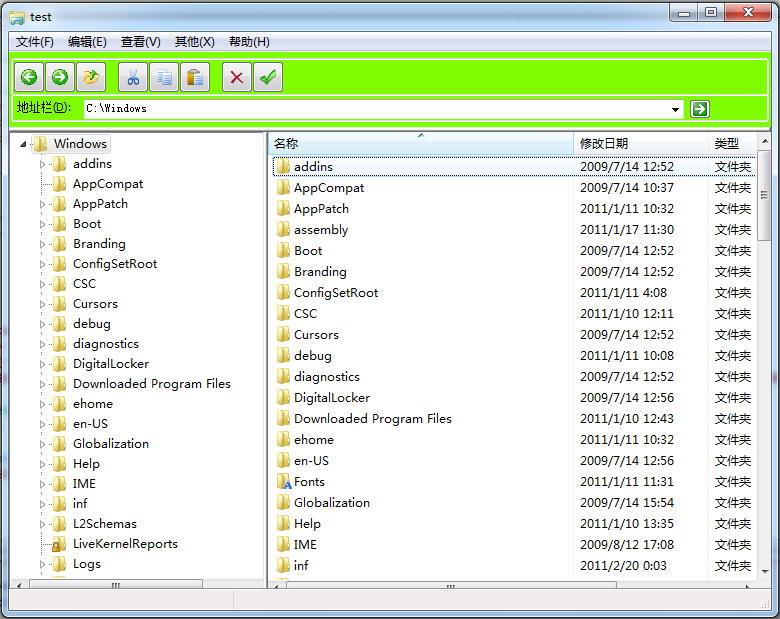Open the 帮助(H) menu
This screenshot has height=619, width=780.
pos(249,42)
